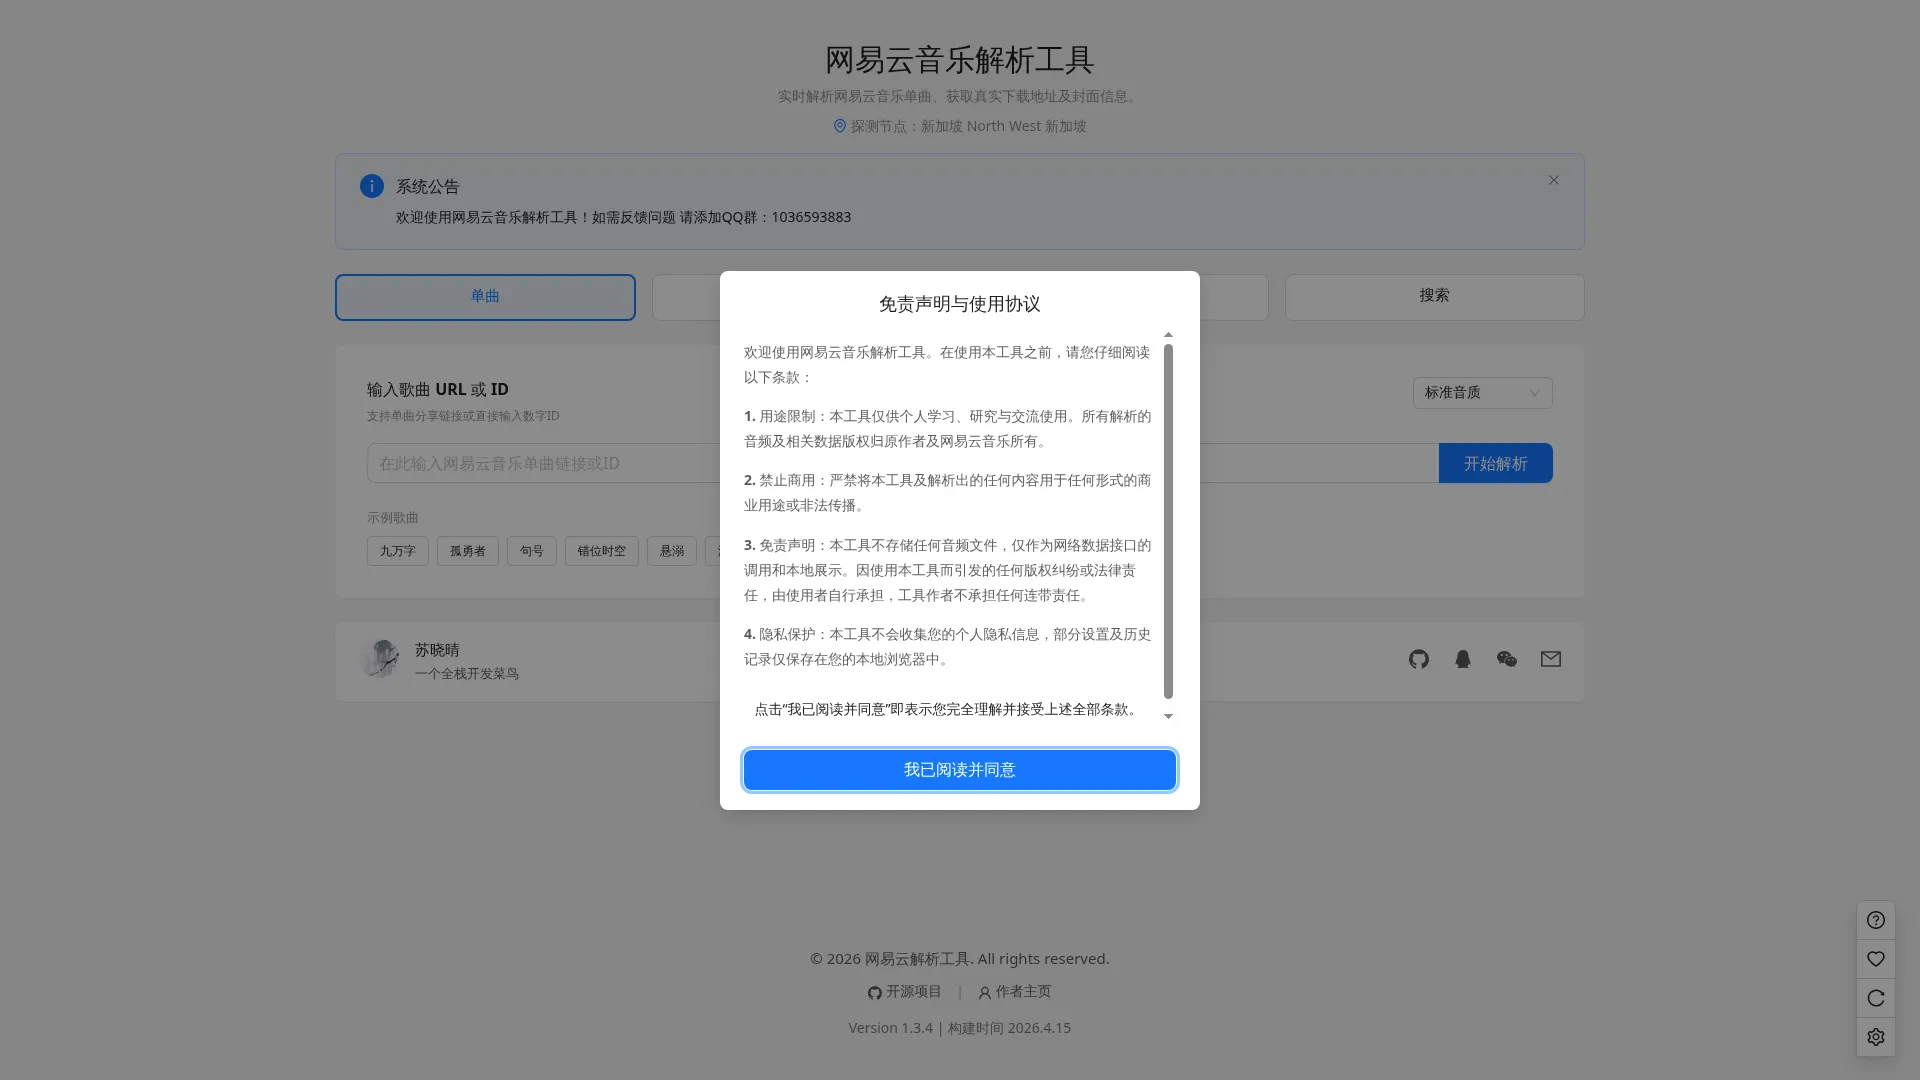Click the 开始解析 button
1920x1080 pixels.
click(x=1495, y=463)
